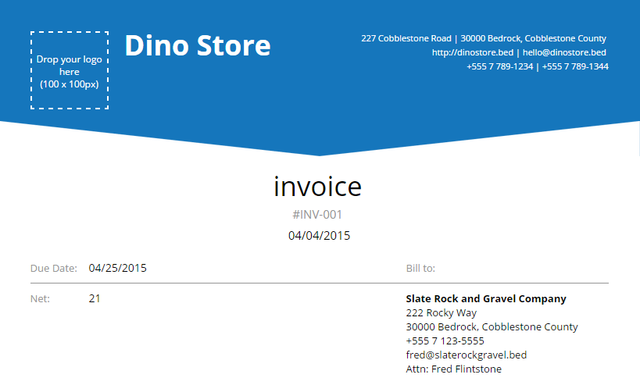Click the Net label
Viewport: 640px width, 378px height.
tap(40, 299)
